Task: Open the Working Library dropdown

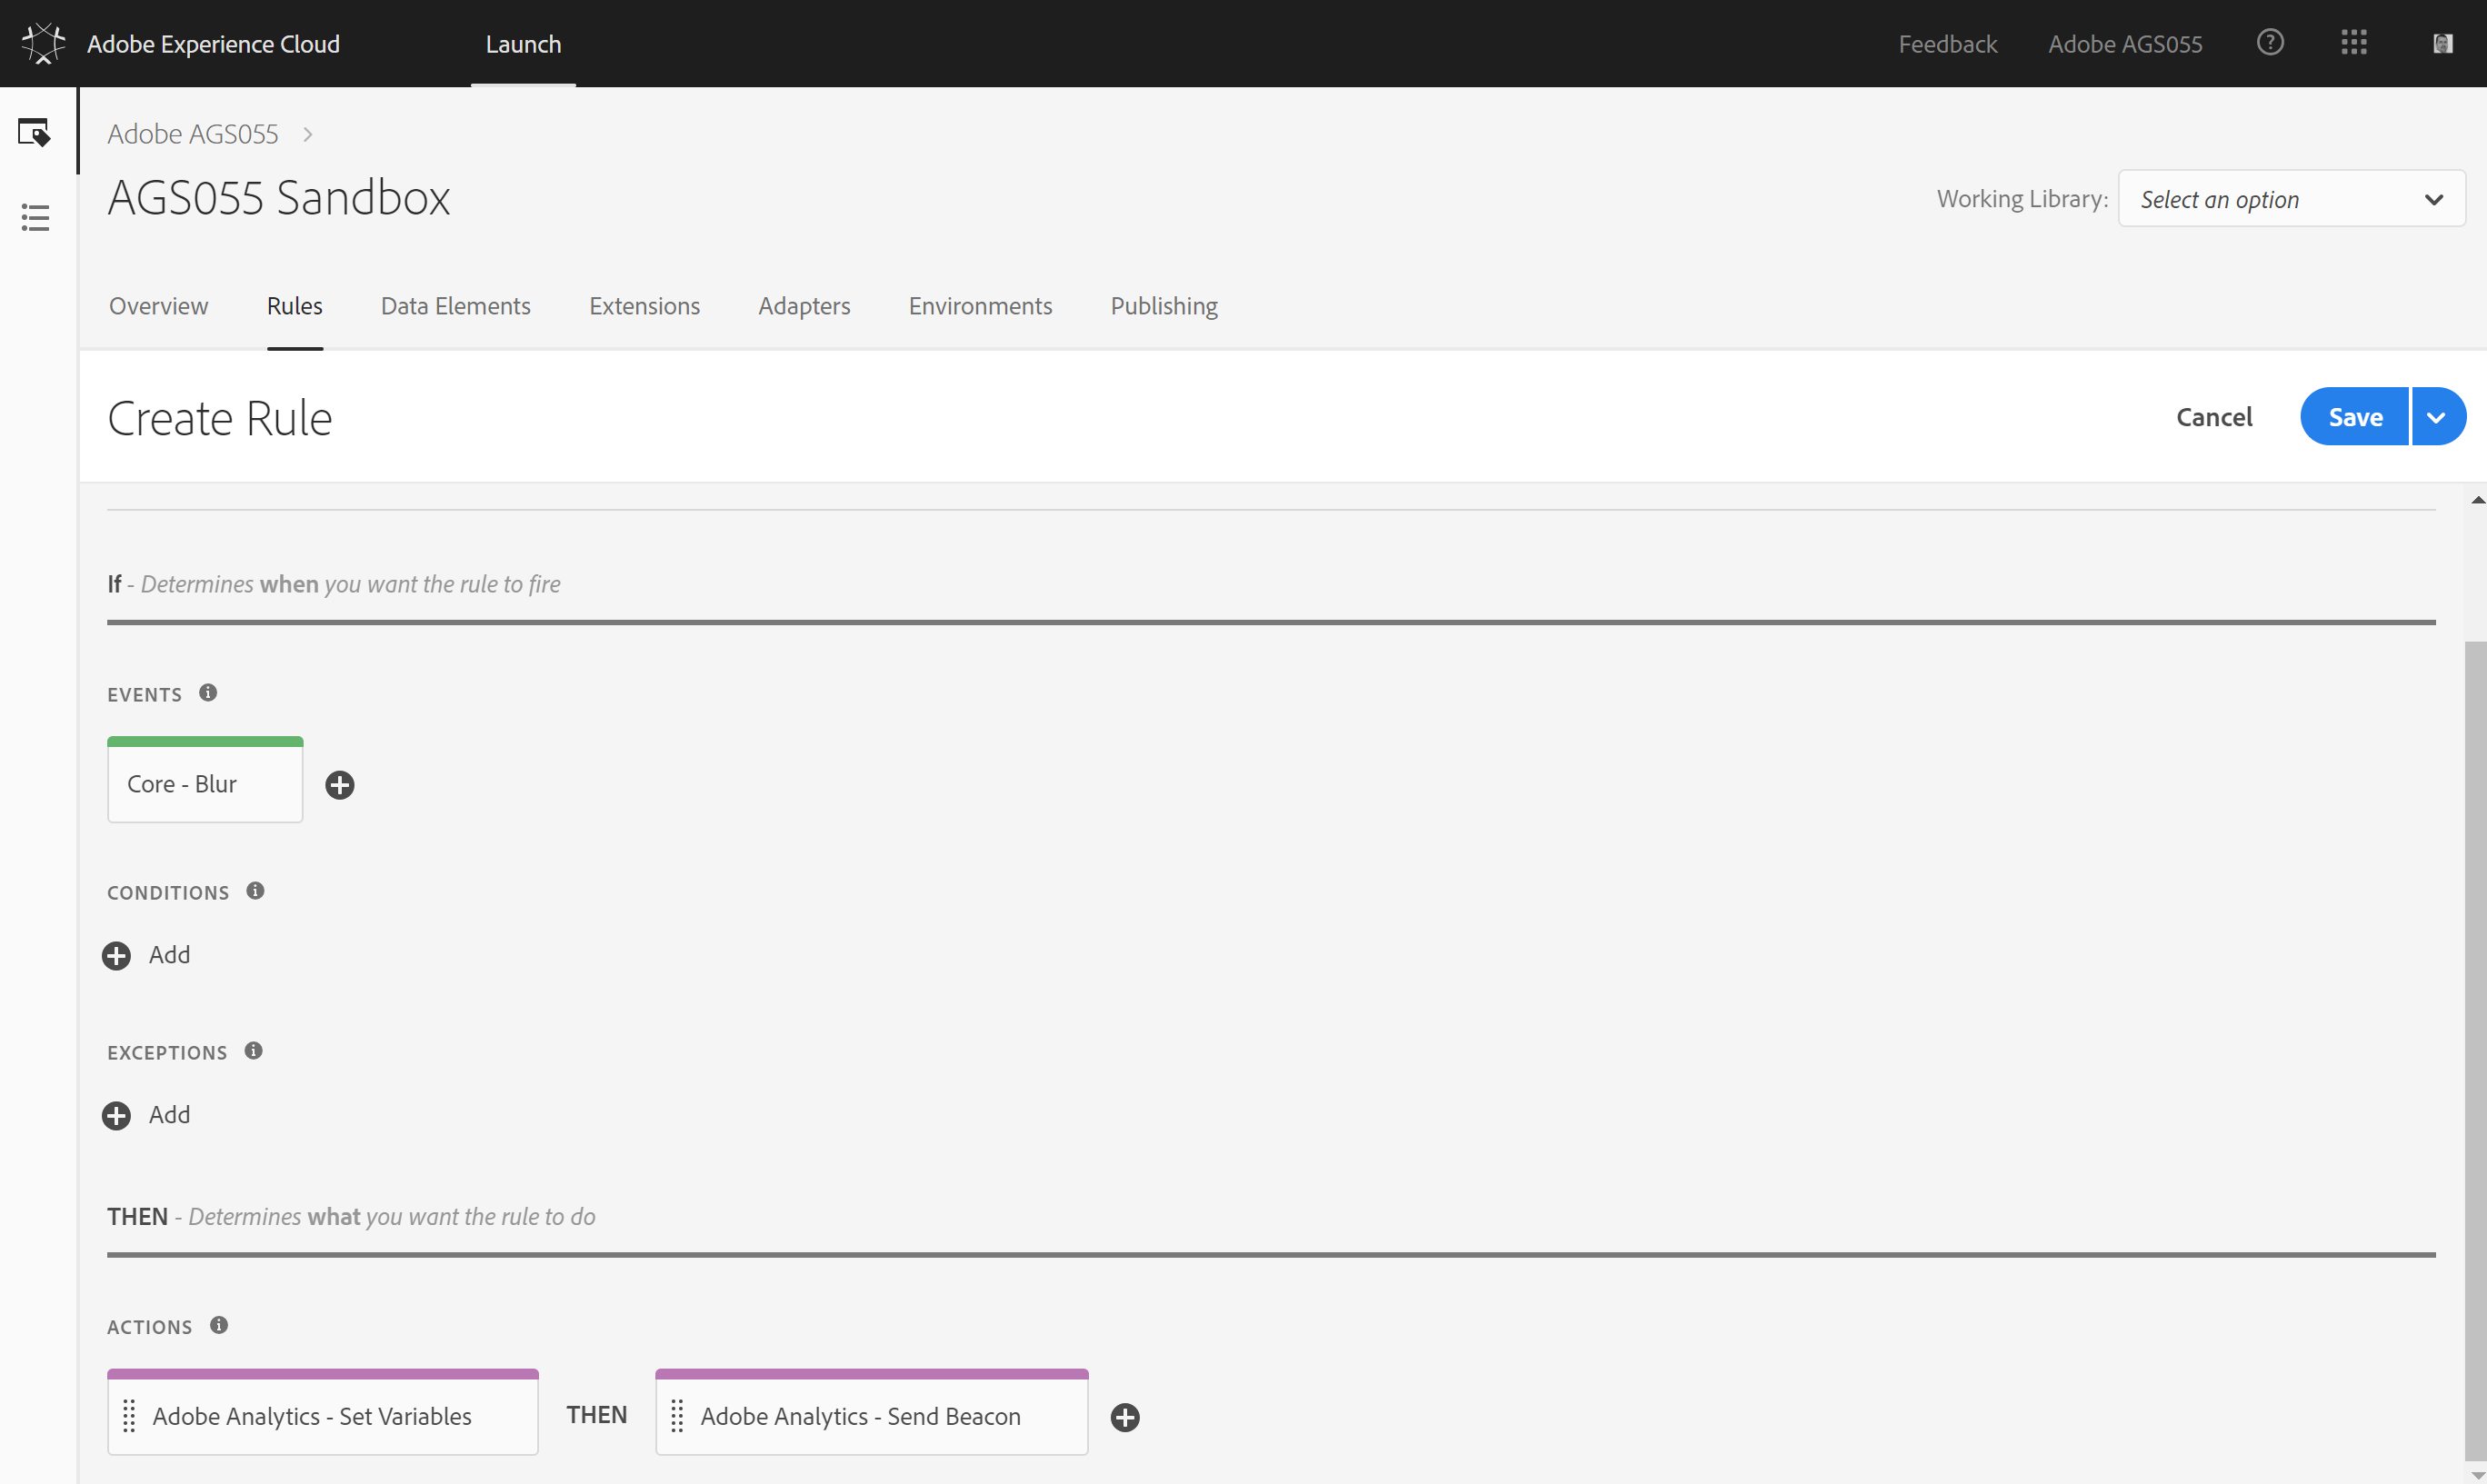Action: [x=2291, y=199]
